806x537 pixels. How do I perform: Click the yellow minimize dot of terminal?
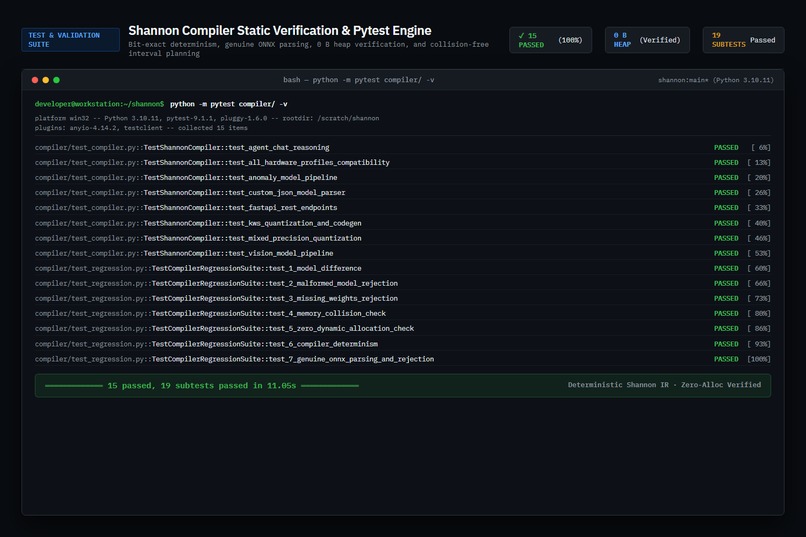click(46, 80)
